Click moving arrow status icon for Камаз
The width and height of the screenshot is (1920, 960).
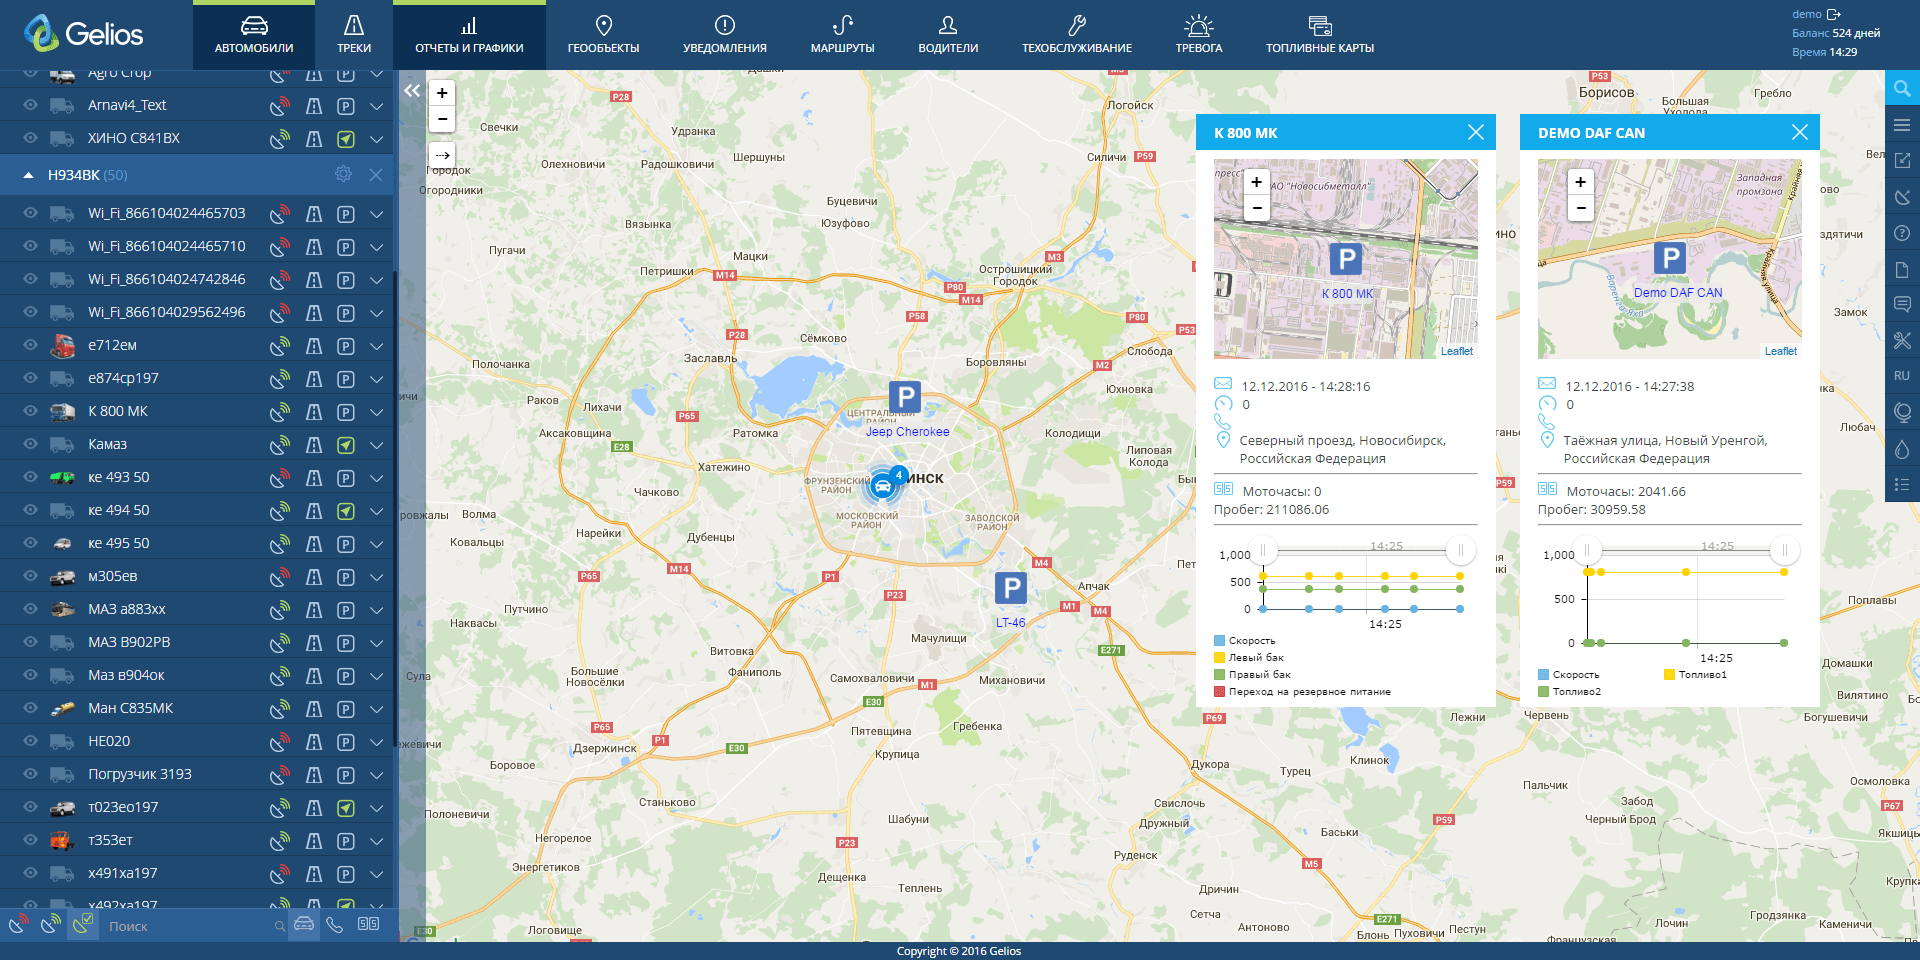(346, 445)
